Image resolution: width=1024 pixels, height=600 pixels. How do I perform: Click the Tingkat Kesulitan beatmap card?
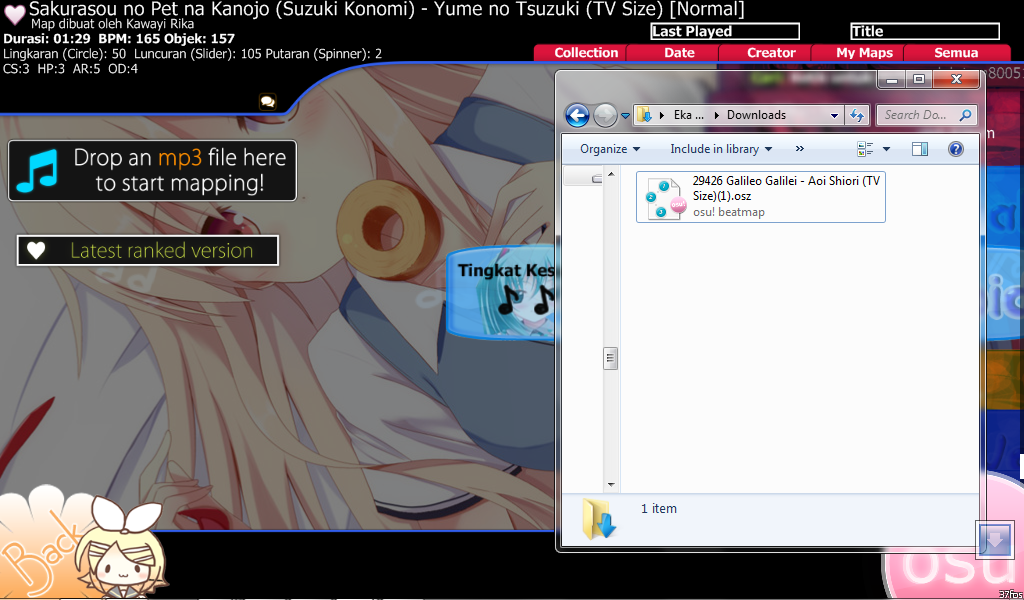[x=502, y=292]
